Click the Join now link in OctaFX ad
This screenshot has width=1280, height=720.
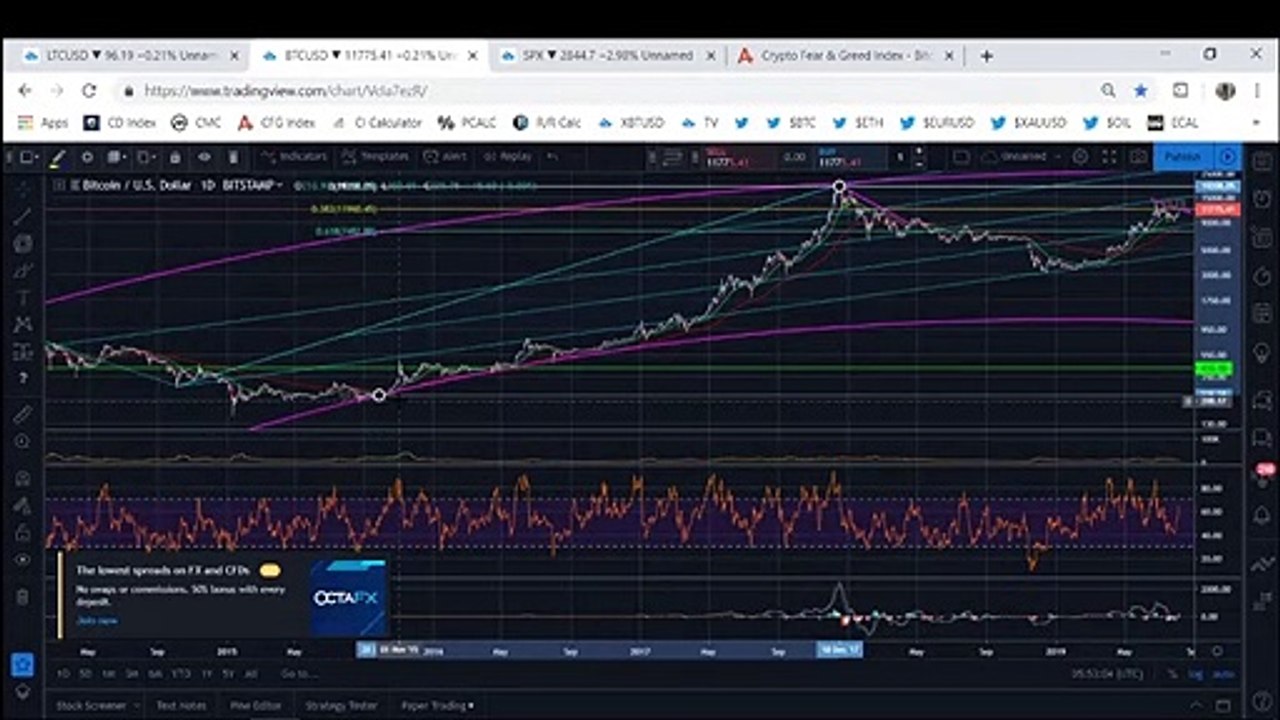97,621
